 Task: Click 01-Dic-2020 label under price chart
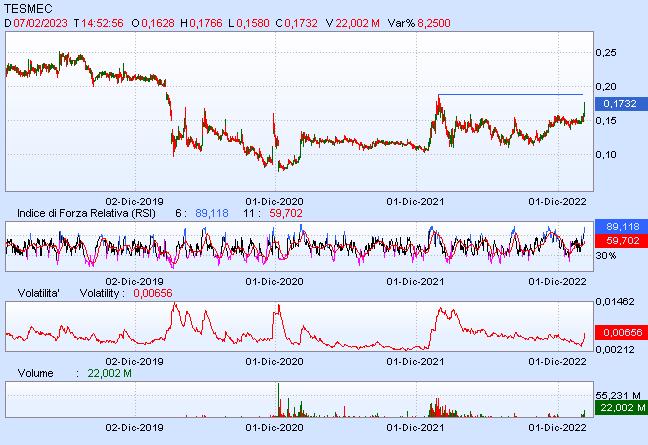(274, 202)
